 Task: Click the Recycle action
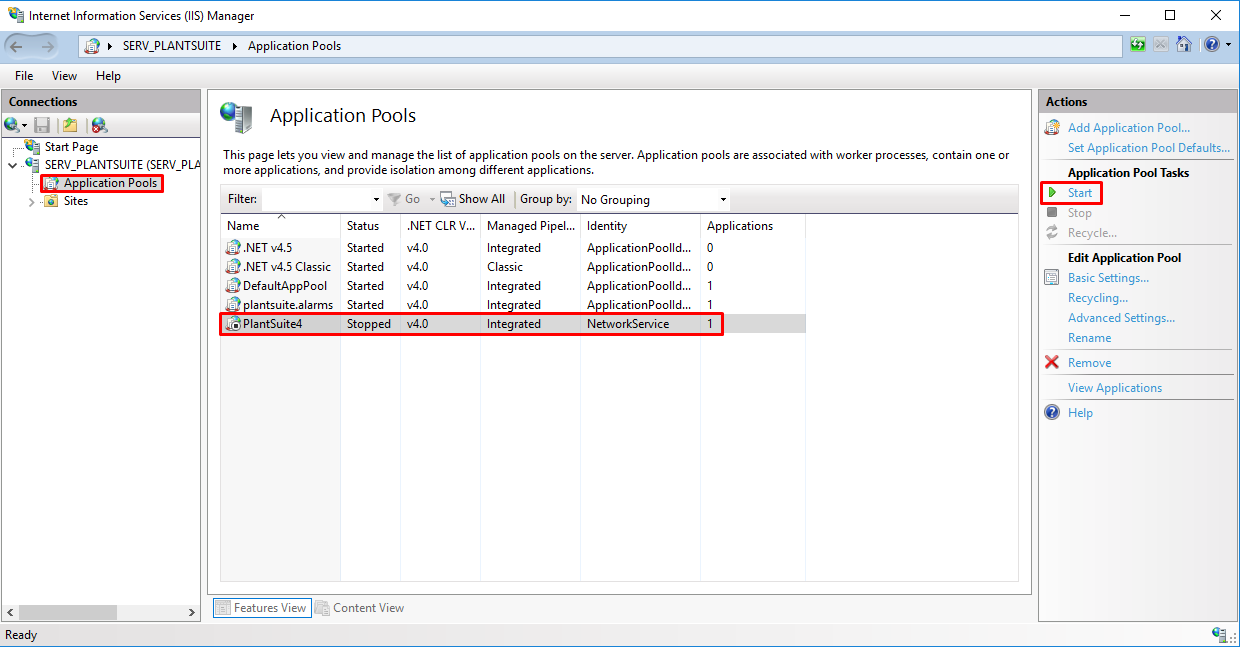tap(1092, 233)
